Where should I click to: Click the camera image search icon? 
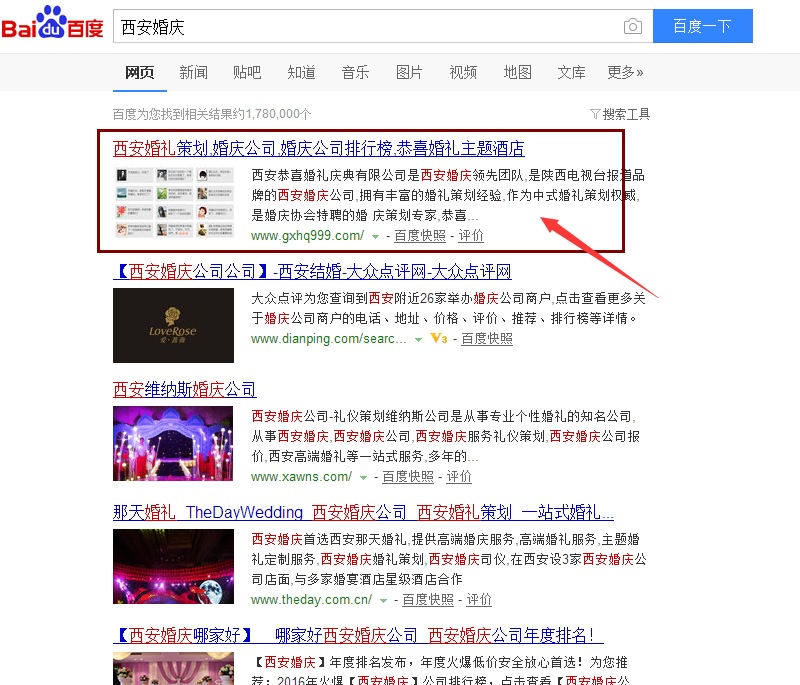(x=632, y=27)
